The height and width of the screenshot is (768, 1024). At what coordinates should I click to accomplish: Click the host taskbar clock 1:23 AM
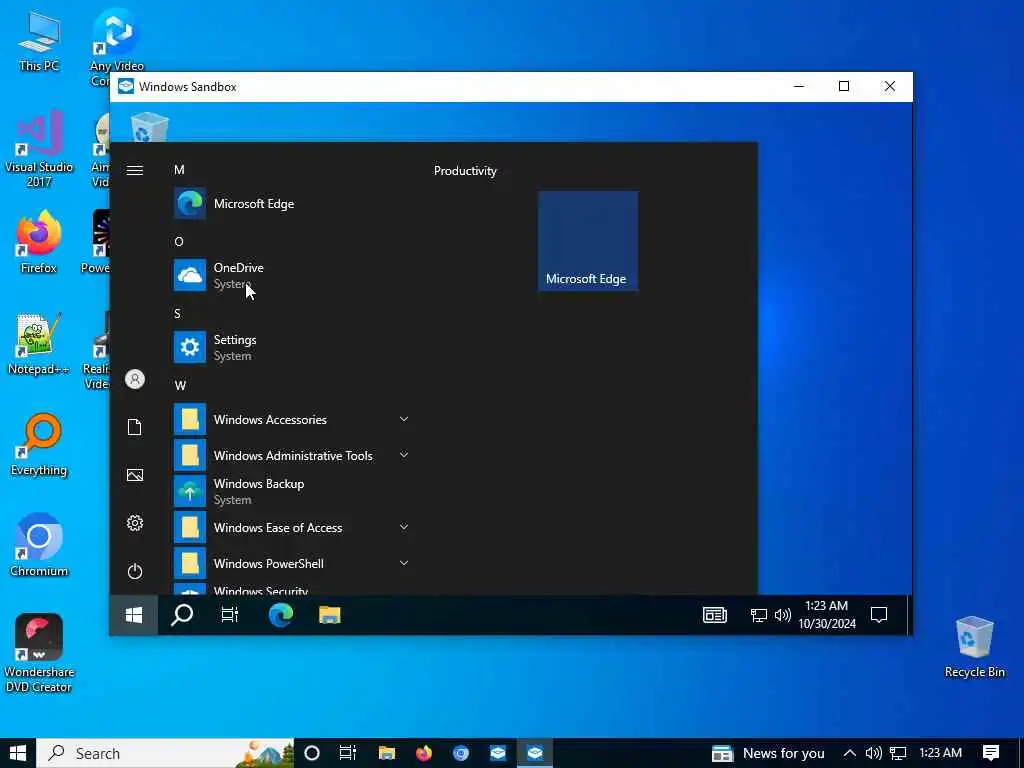coord(940,753)
